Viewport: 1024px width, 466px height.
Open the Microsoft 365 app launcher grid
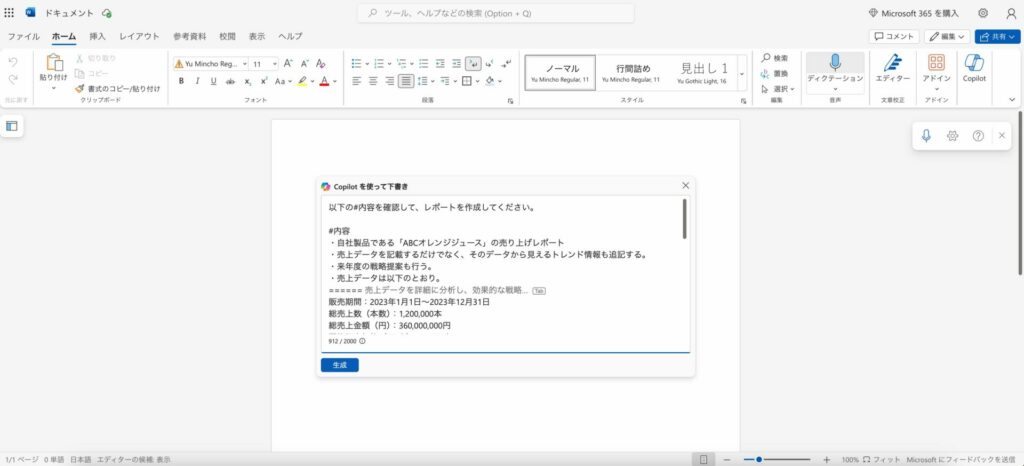pos(9,12)
